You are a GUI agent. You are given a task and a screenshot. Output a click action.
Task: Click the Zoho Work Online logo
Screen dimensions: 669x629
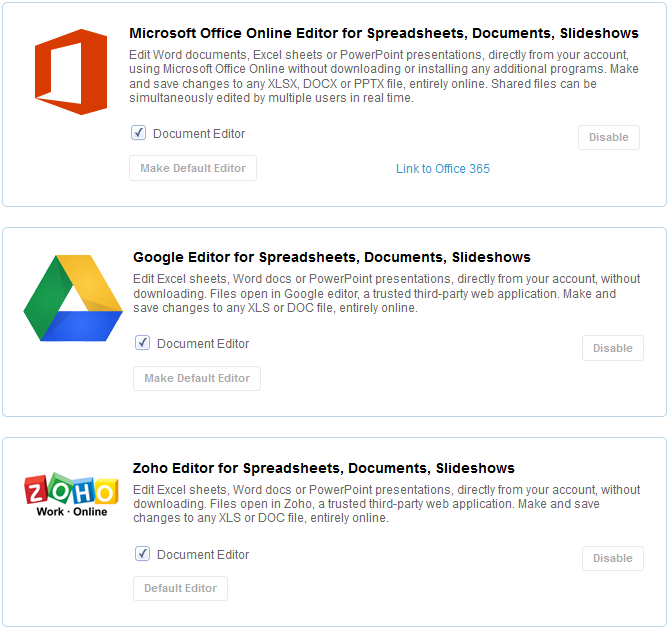coord(71,495)
